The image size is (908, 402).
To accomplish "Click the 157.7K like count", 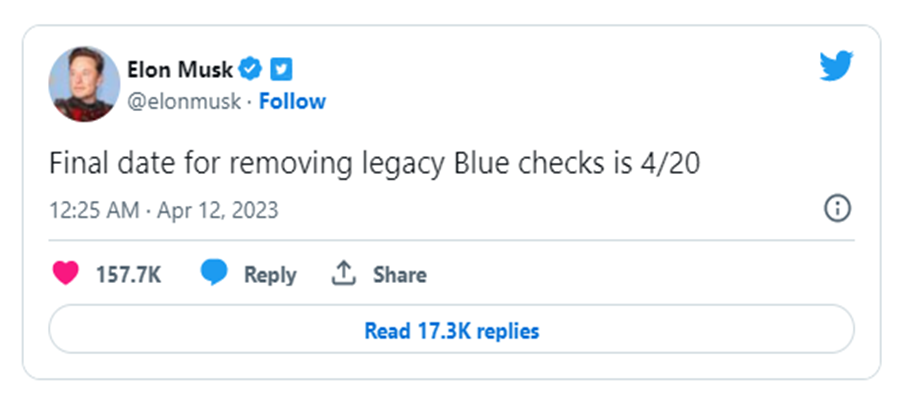I will tap(128, 275).
